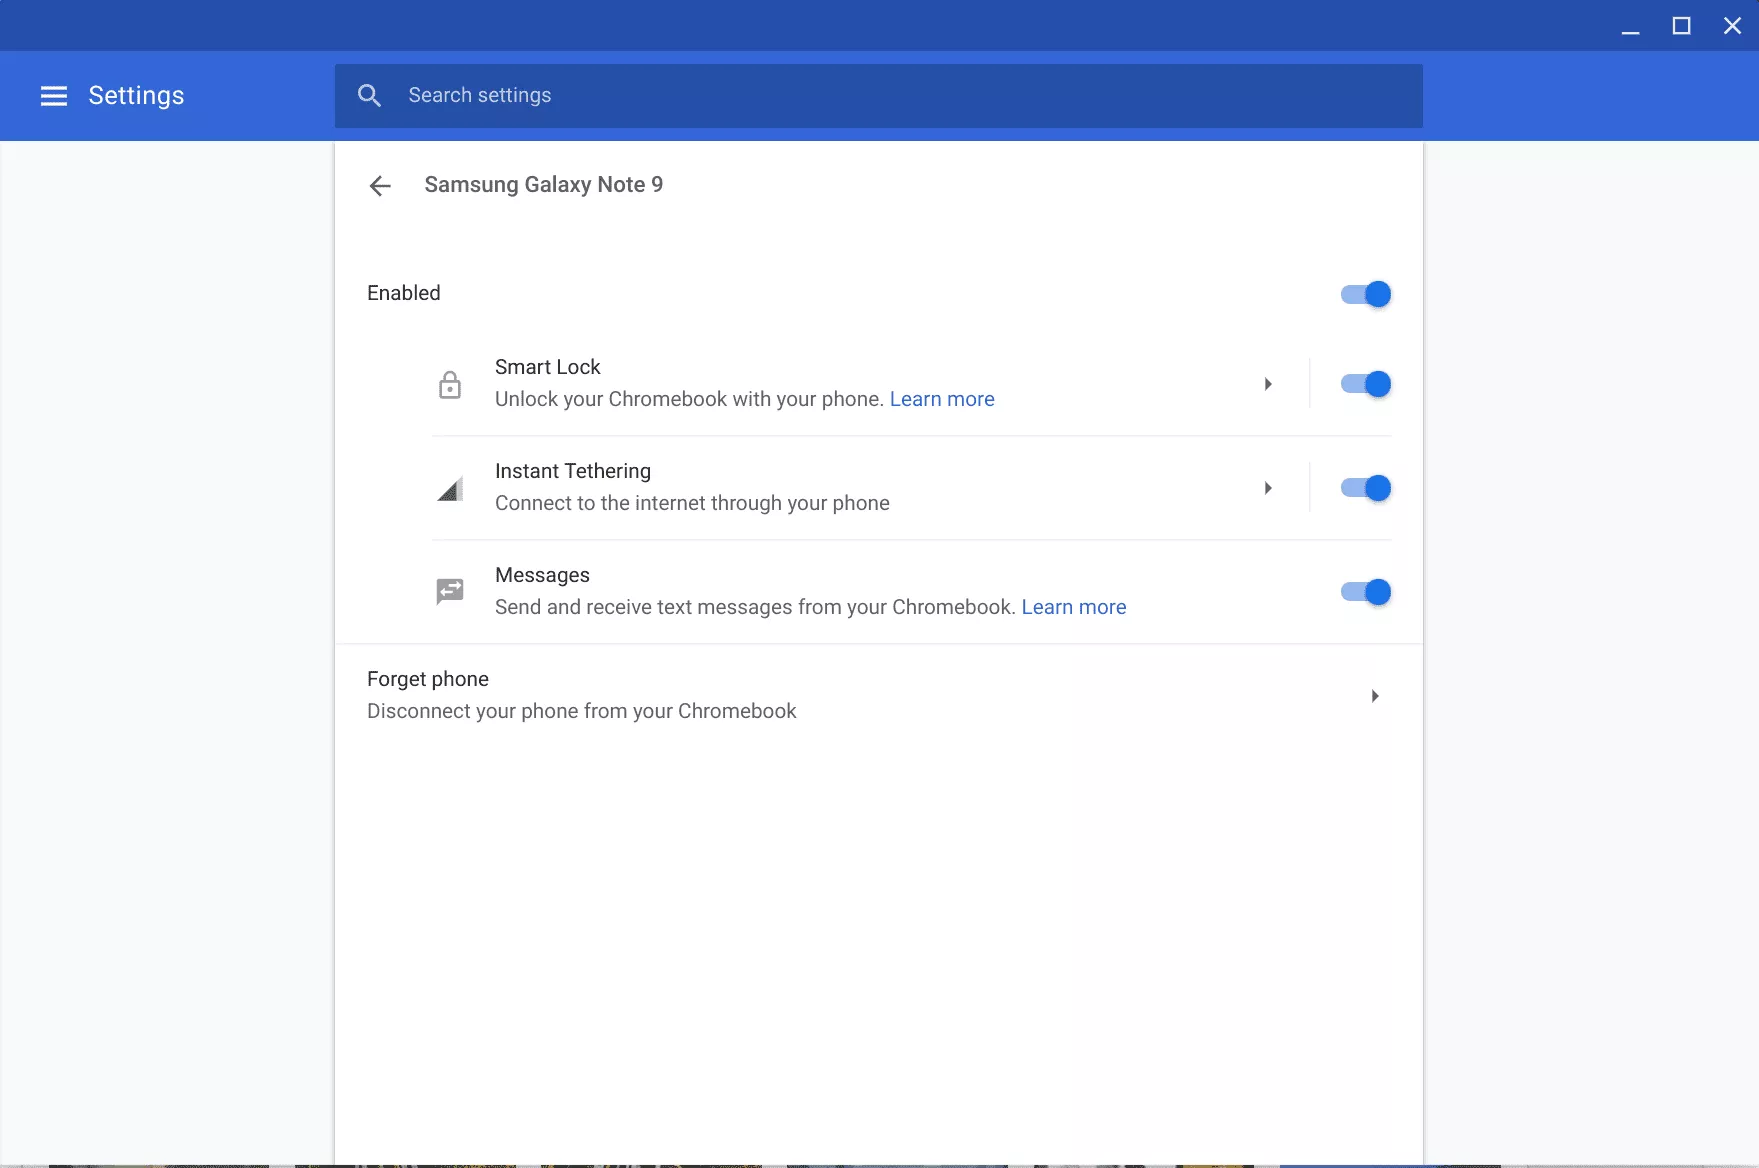Click the search magnifier icon
1759x1168 pixels.
[x=369, y=96]
